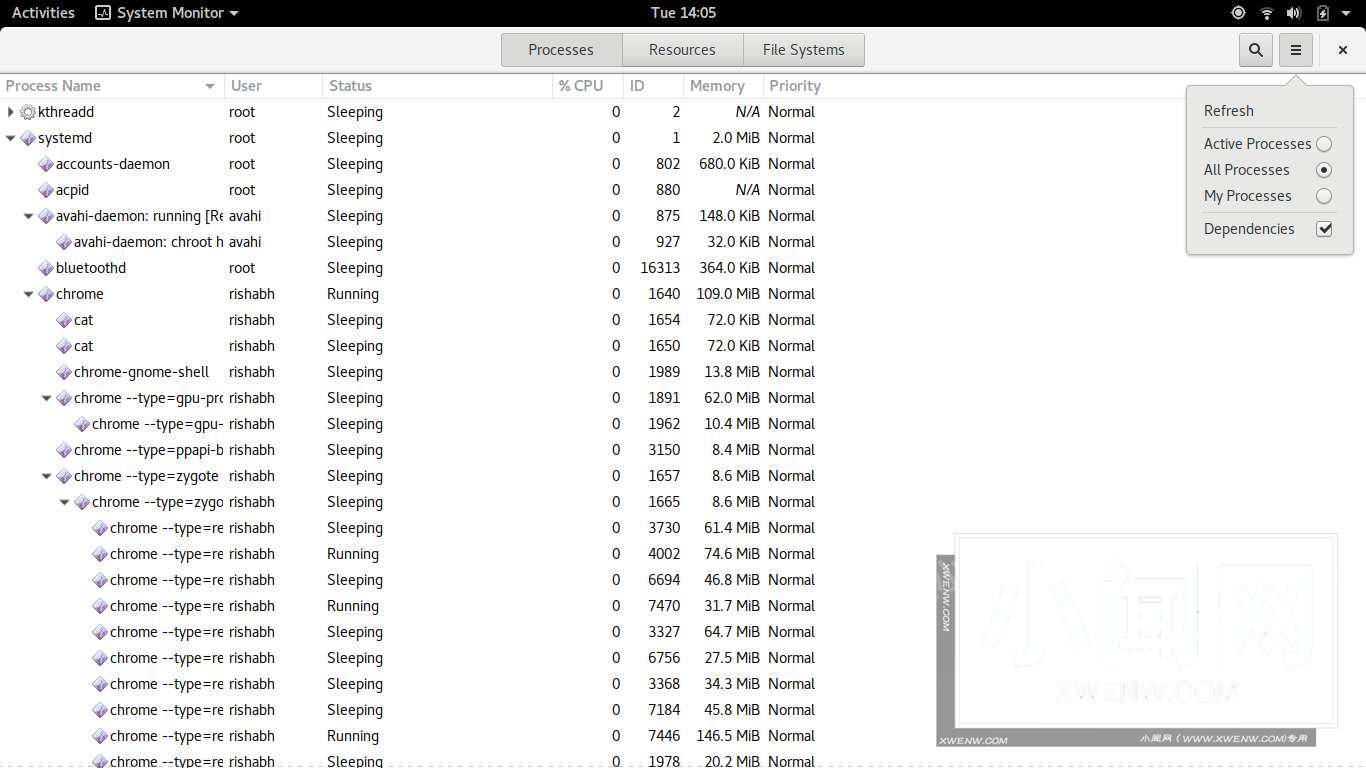
Task: Click the cat process icon, ID 1654
Action: coord(64,320)
